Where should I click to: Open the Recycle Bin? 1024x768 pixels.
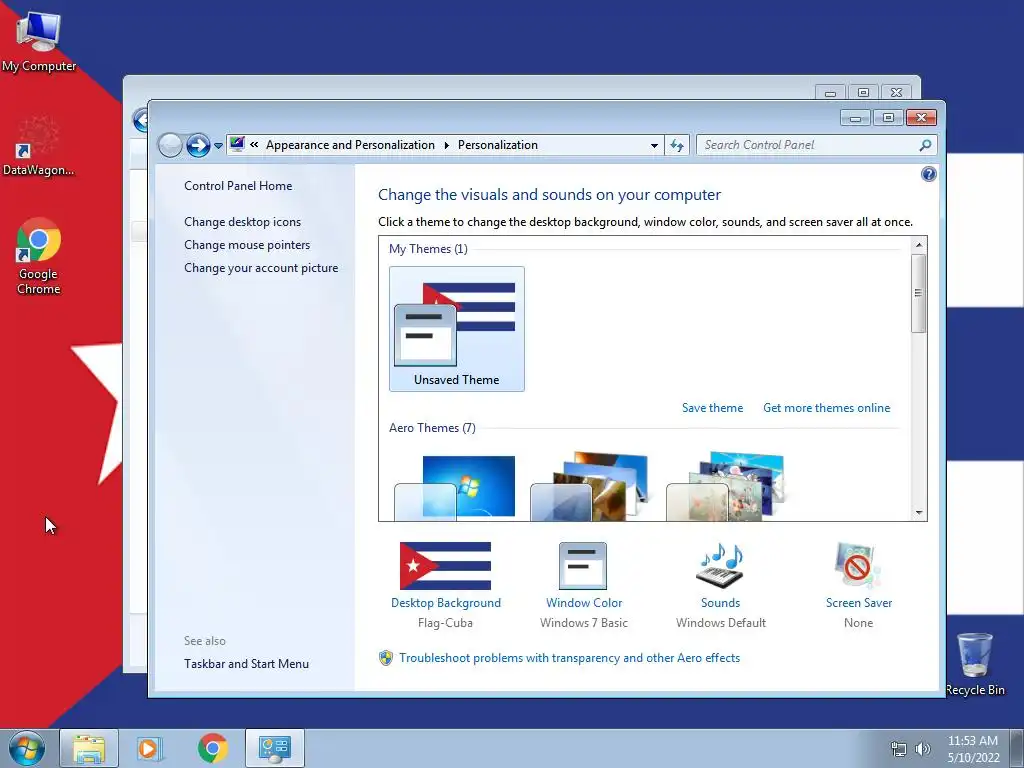pos(975,664)
